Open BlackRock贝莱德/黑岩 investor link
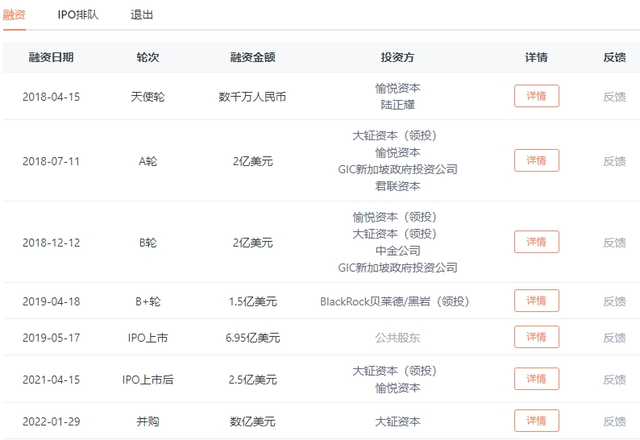The image size is (640, 440). click(x=398, y=301)
